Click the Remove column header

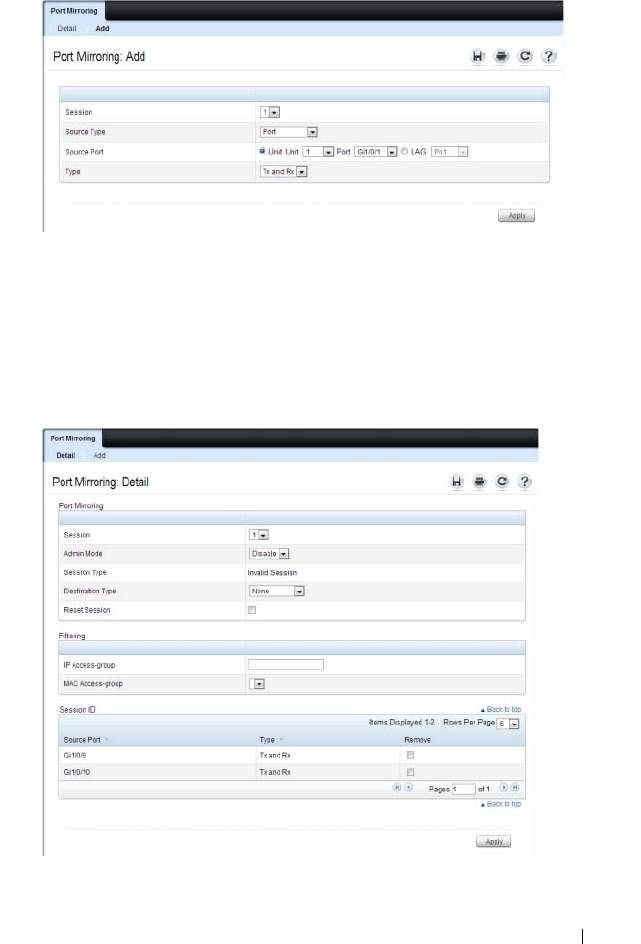click(417, 740)
